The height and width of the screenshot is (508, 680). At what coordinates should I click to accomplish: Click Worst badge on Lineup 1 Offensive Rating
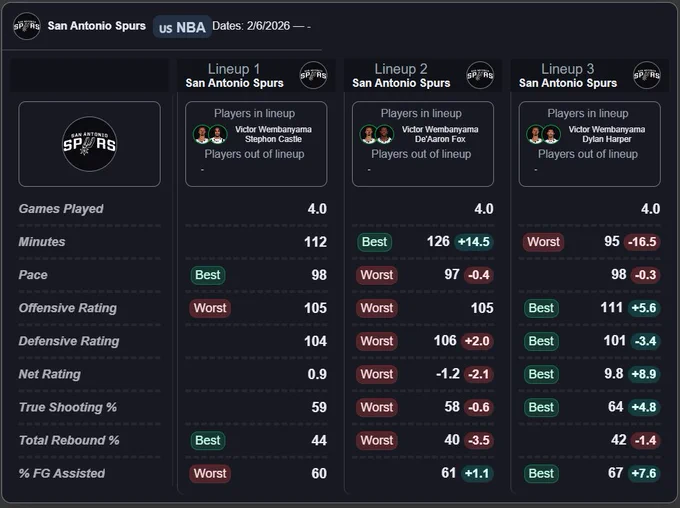coord(210,308)
